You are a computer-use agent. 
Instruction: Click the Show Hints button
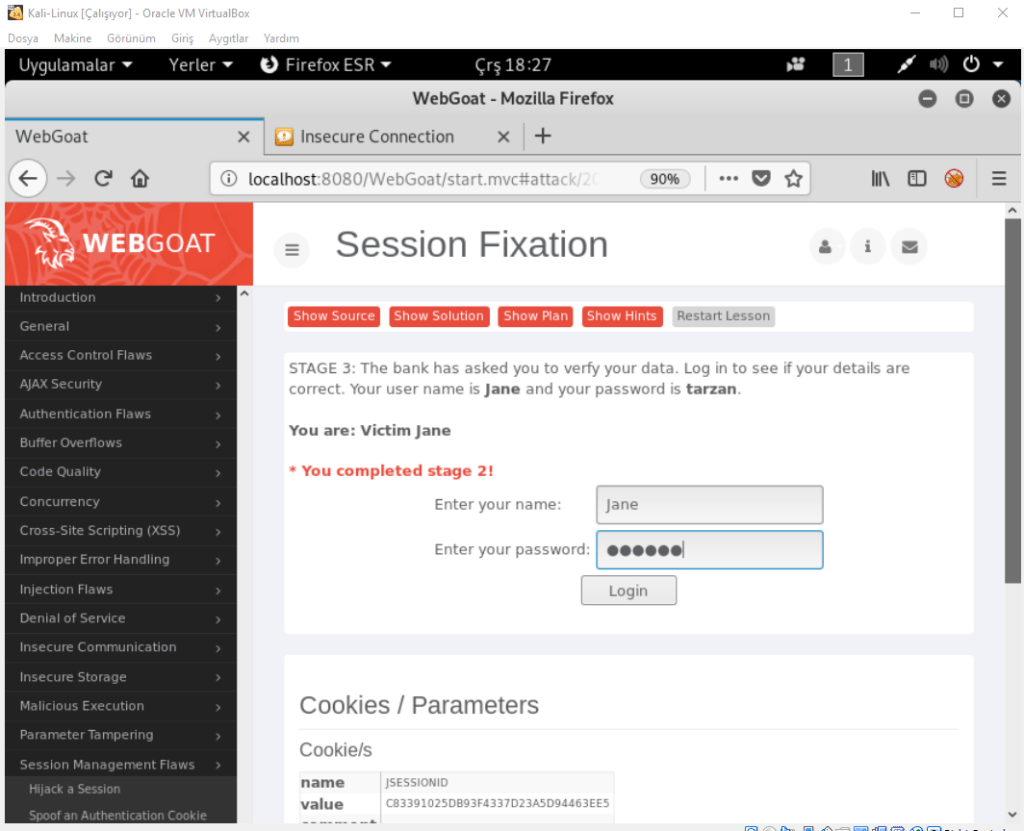coord(621,316)
